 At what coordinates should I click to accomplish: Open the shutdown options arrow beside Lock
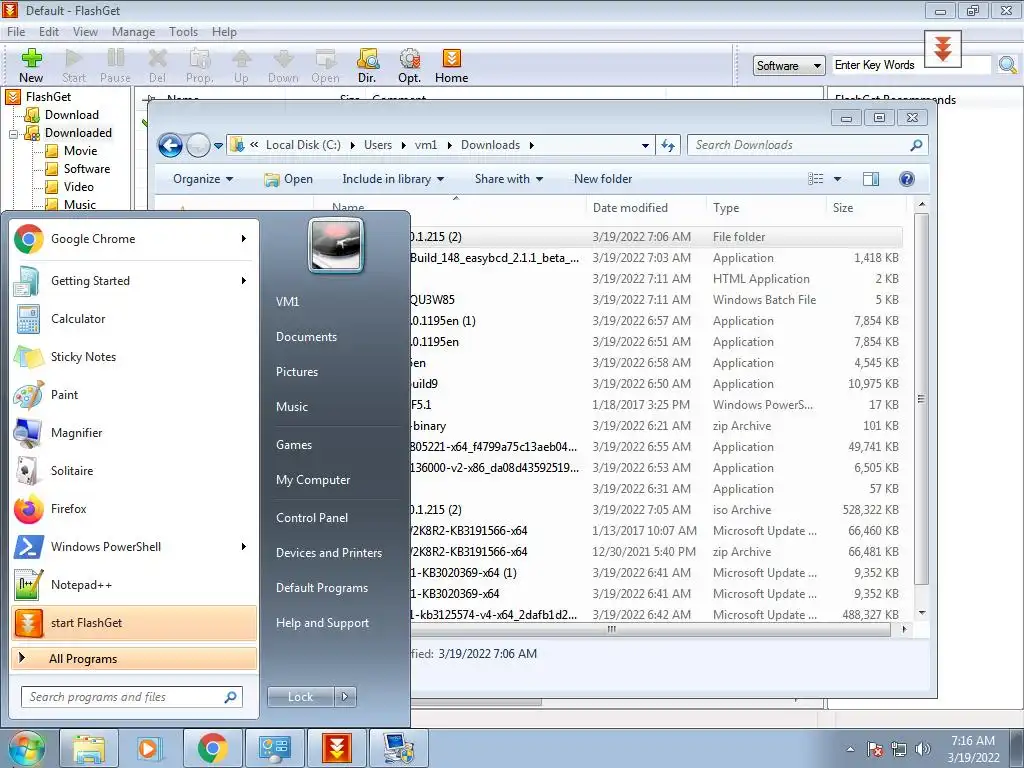point(345,697)
